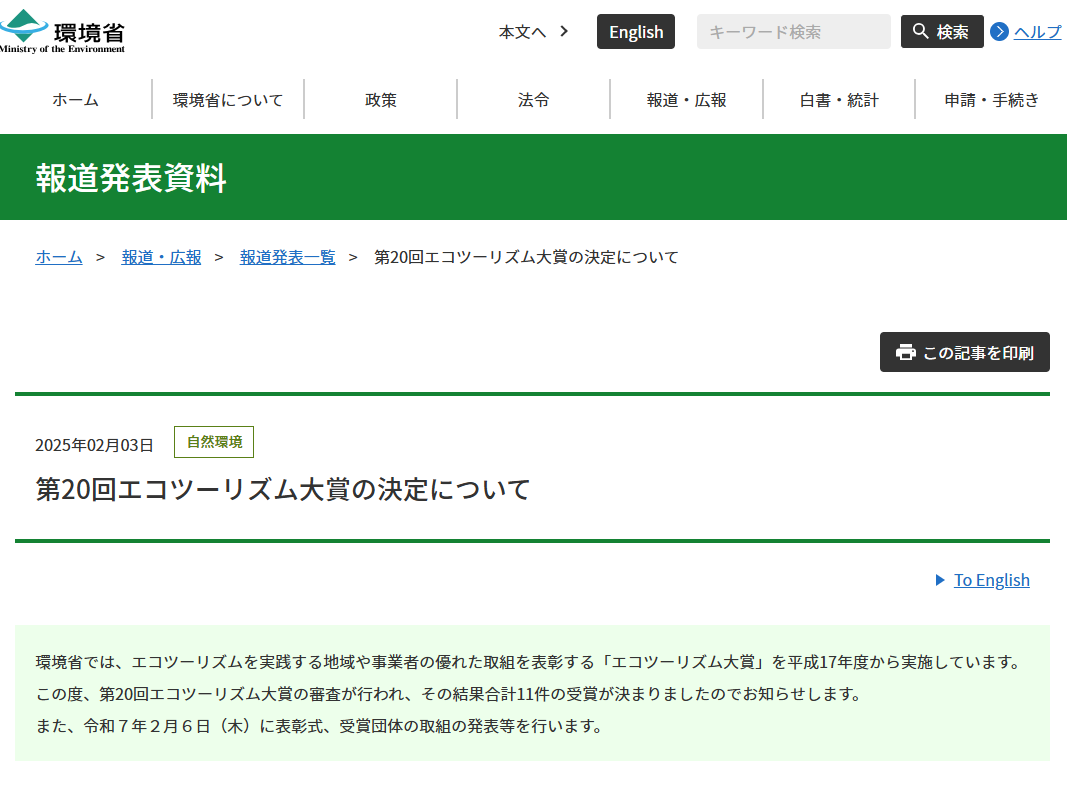Open the 法令 navigation menu
The height and width of the screenshot is (812, 1067).
533,99
